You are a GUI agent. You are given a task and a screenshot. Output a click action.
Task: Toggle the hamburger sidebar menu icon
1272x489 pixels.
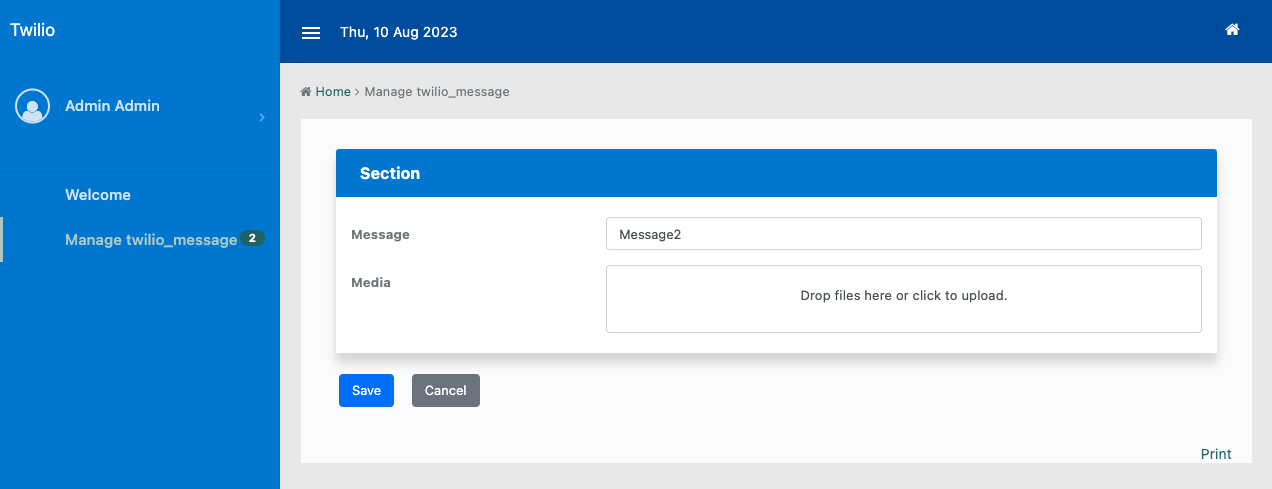click(311, 32)
